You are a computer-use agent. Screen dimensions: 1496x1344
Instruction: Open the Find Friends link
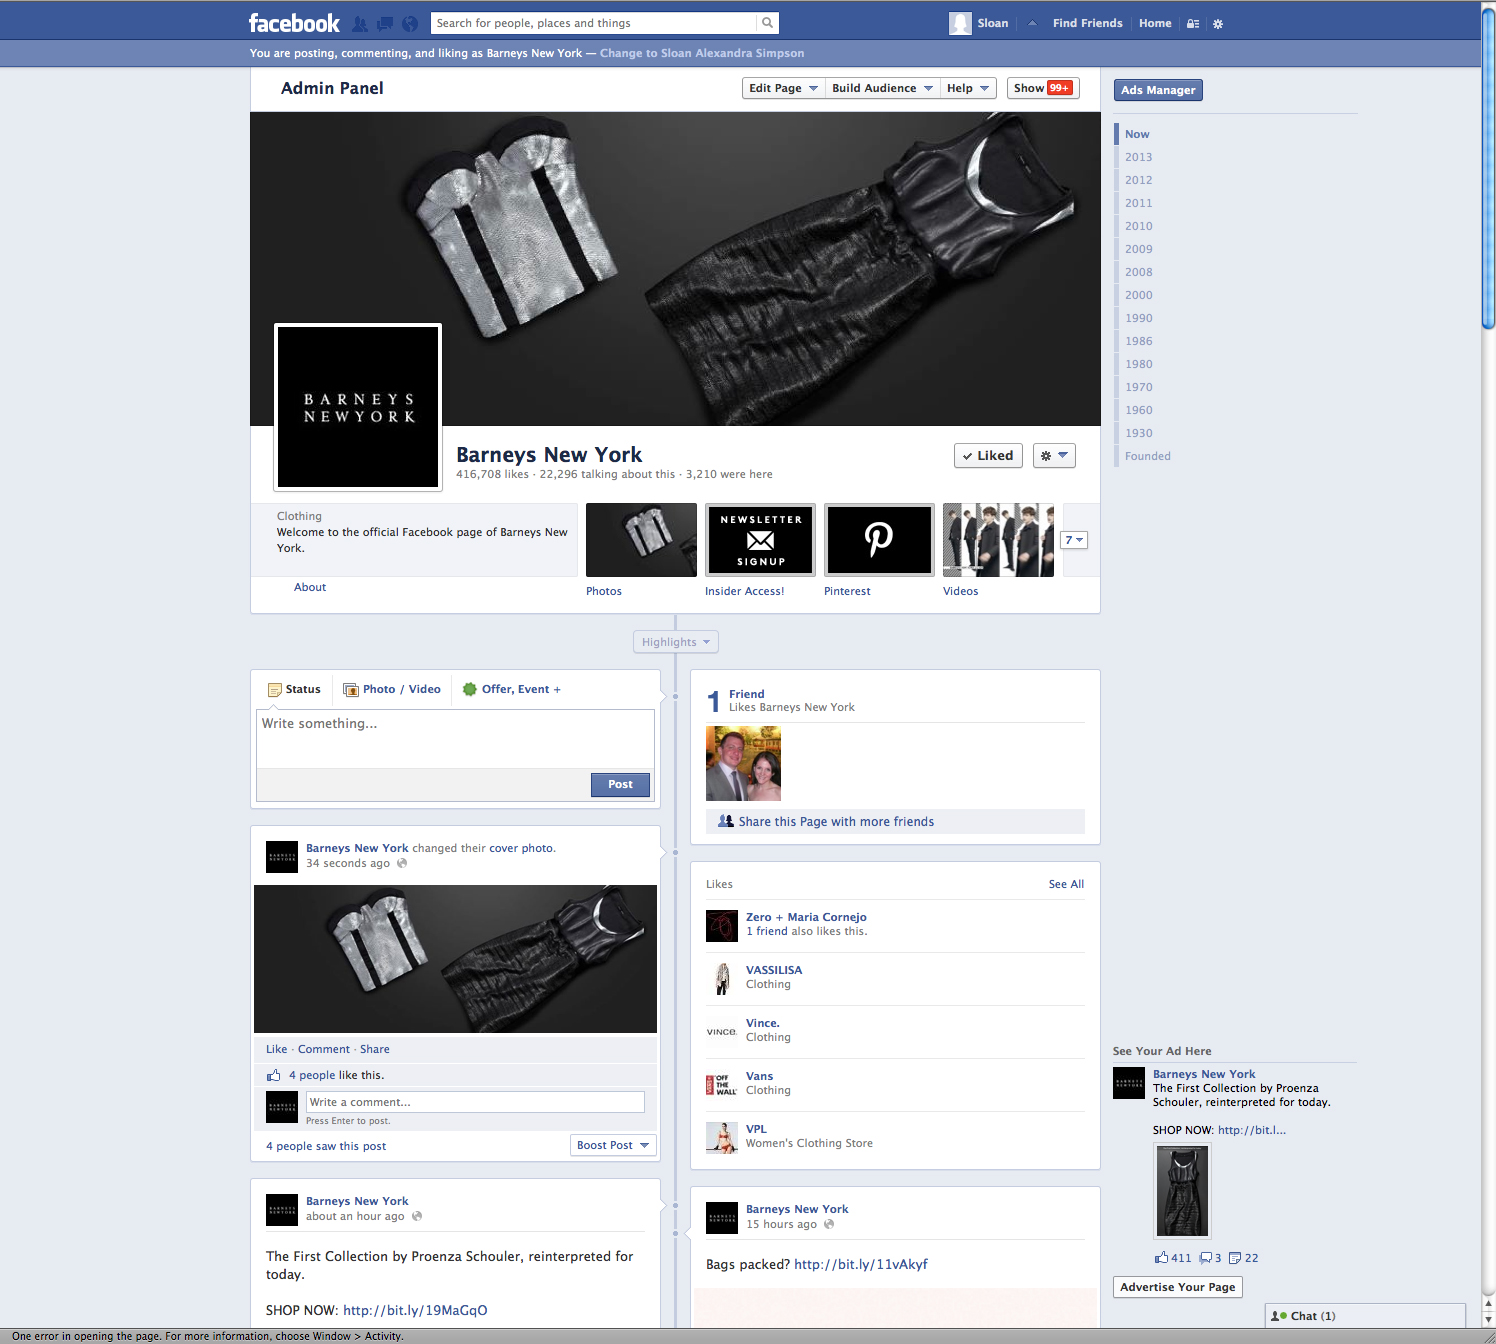1087,23
